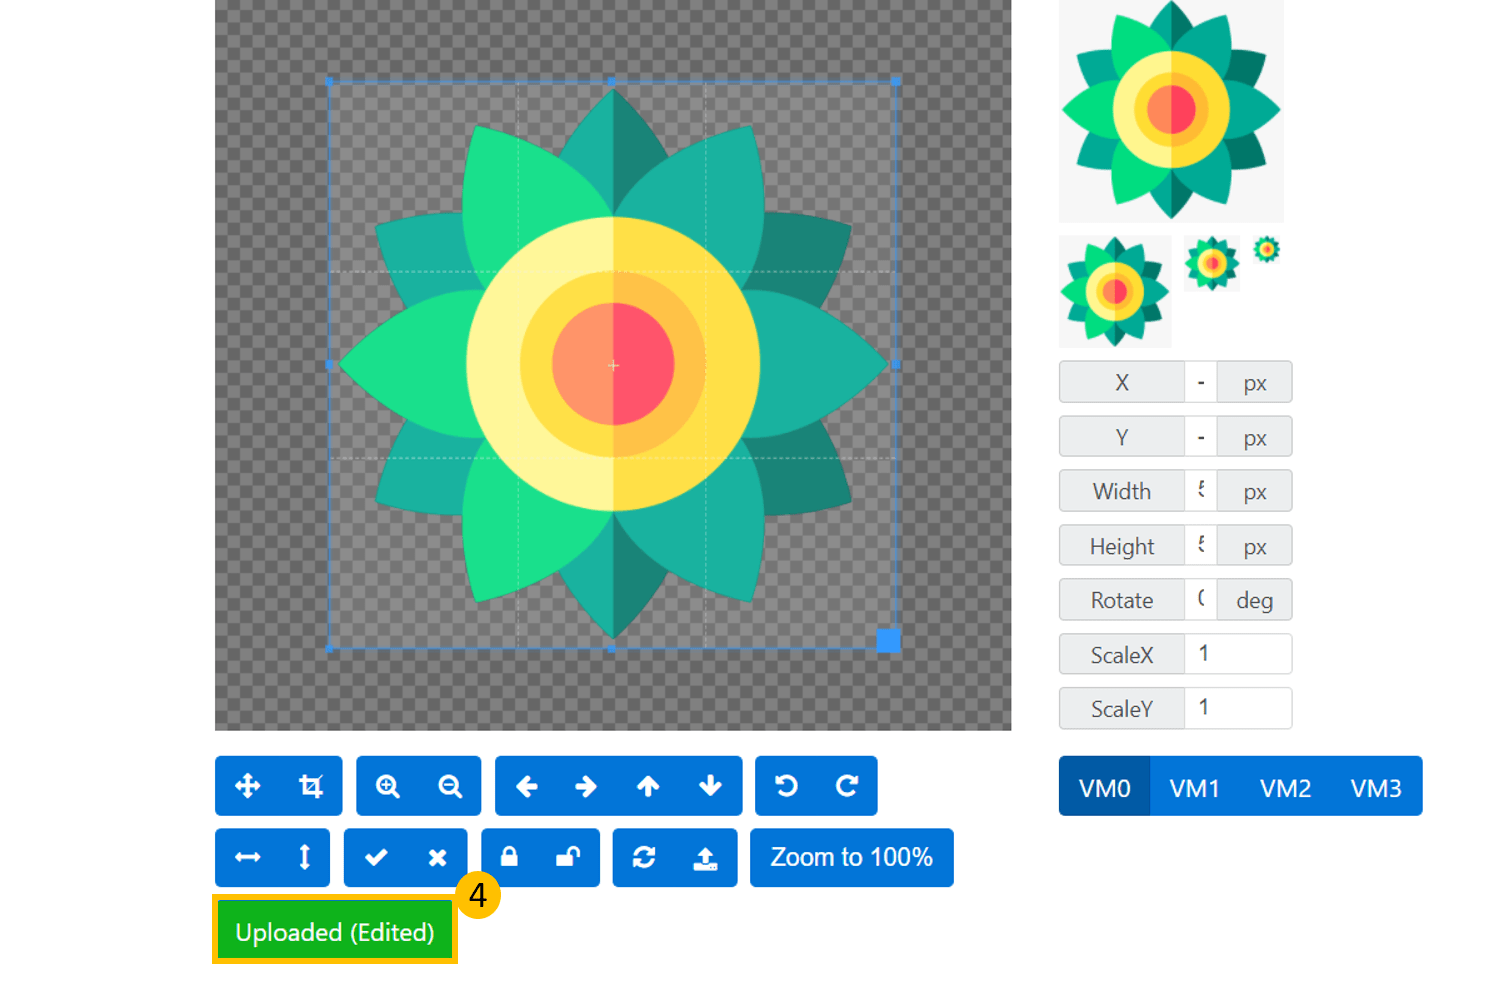The height and width of the screenshot is (991, 1504).
Task: Rotate the image clockwise
Action: (x=846, y=786)
